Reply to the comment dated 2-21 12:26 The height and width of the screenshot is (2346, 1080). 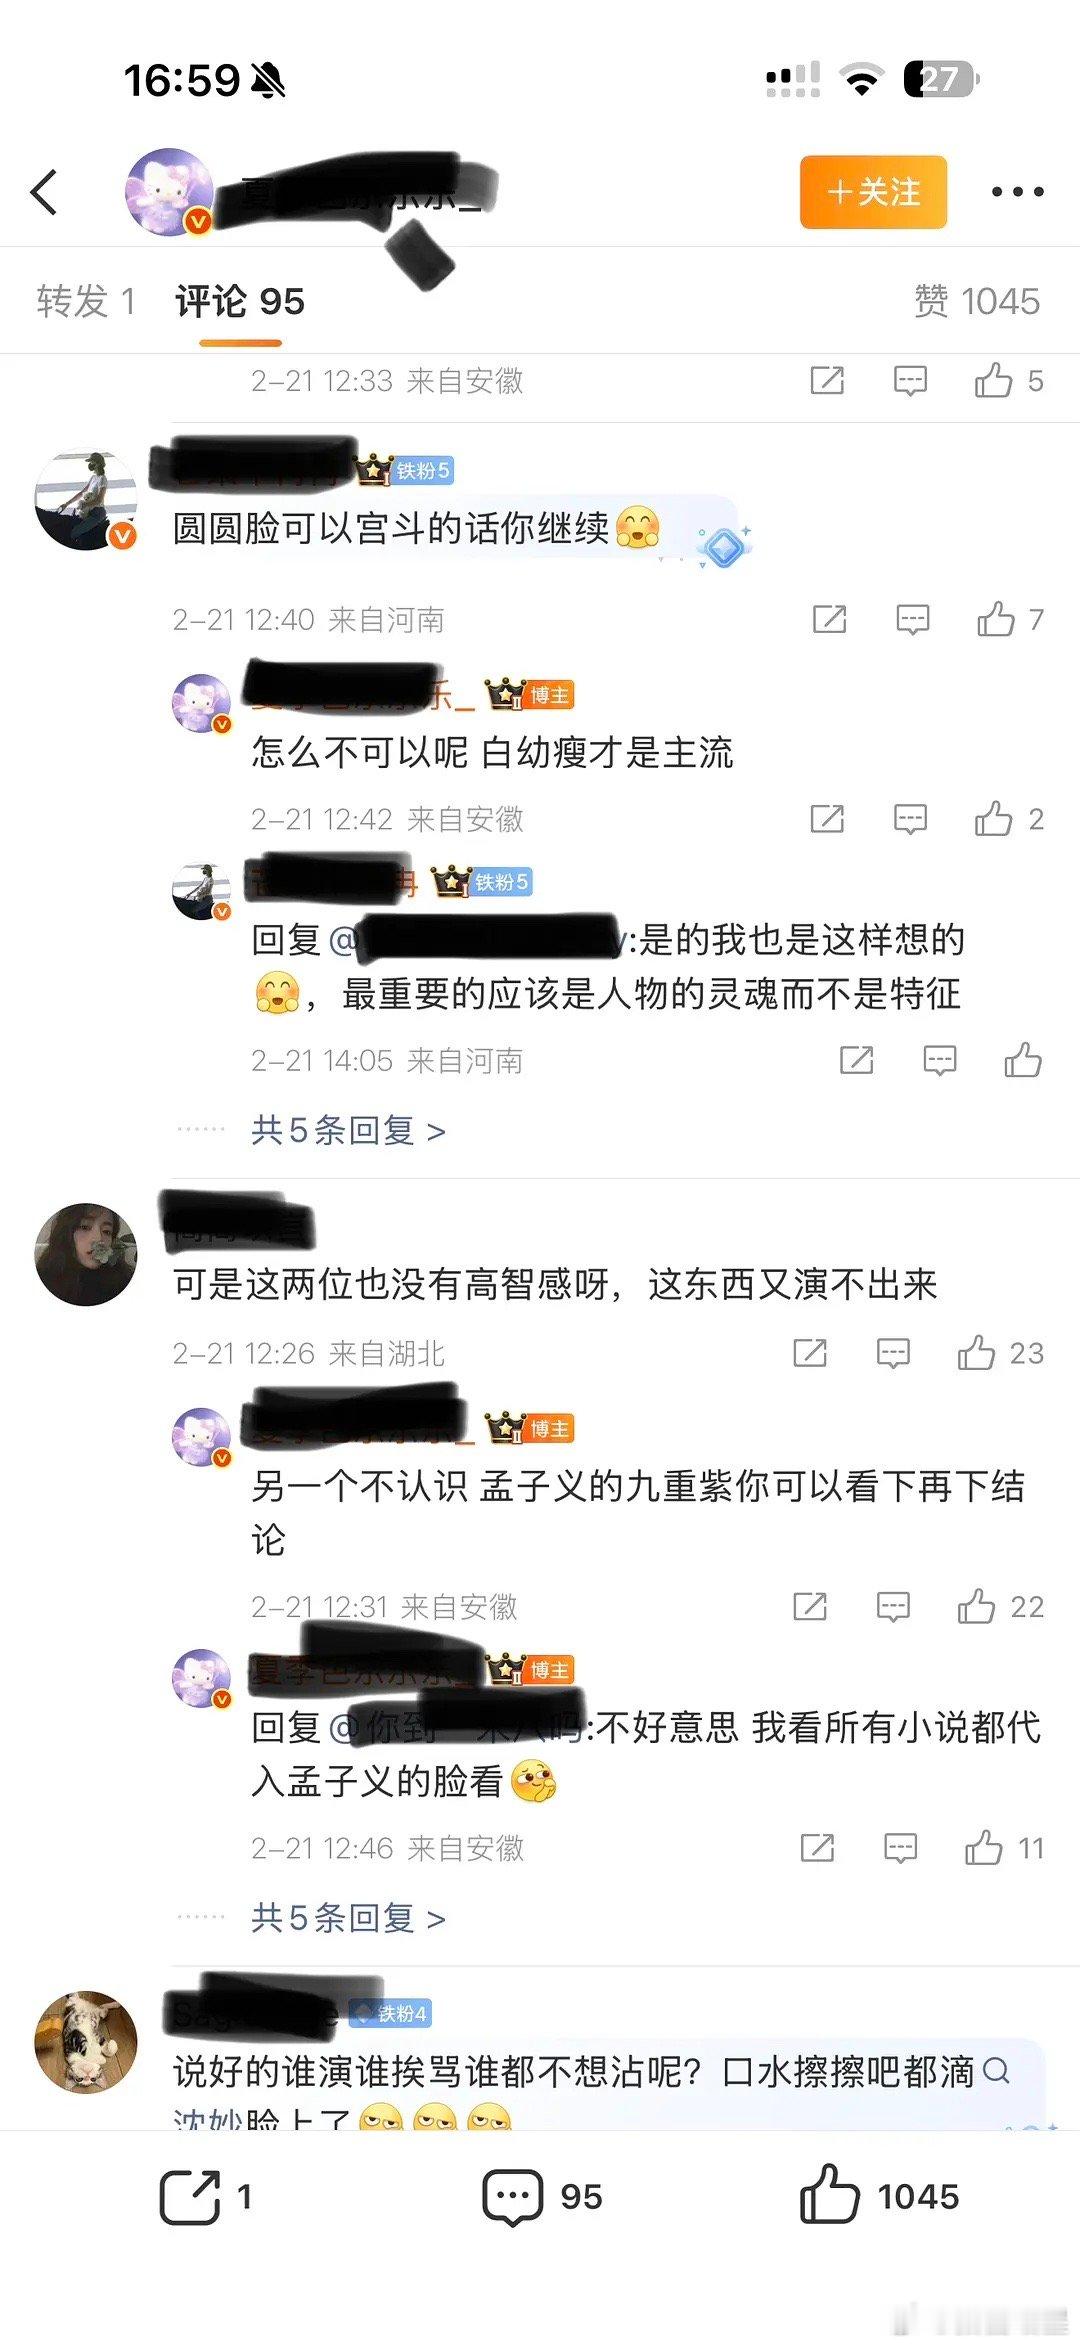[893, 1354]
